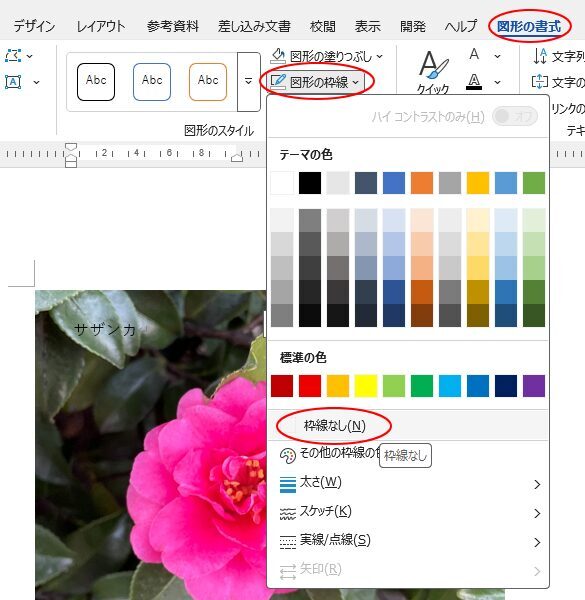585x600 pixels.
Task: Open the Text Fill dropdown arrow
Action: [497, 56]
